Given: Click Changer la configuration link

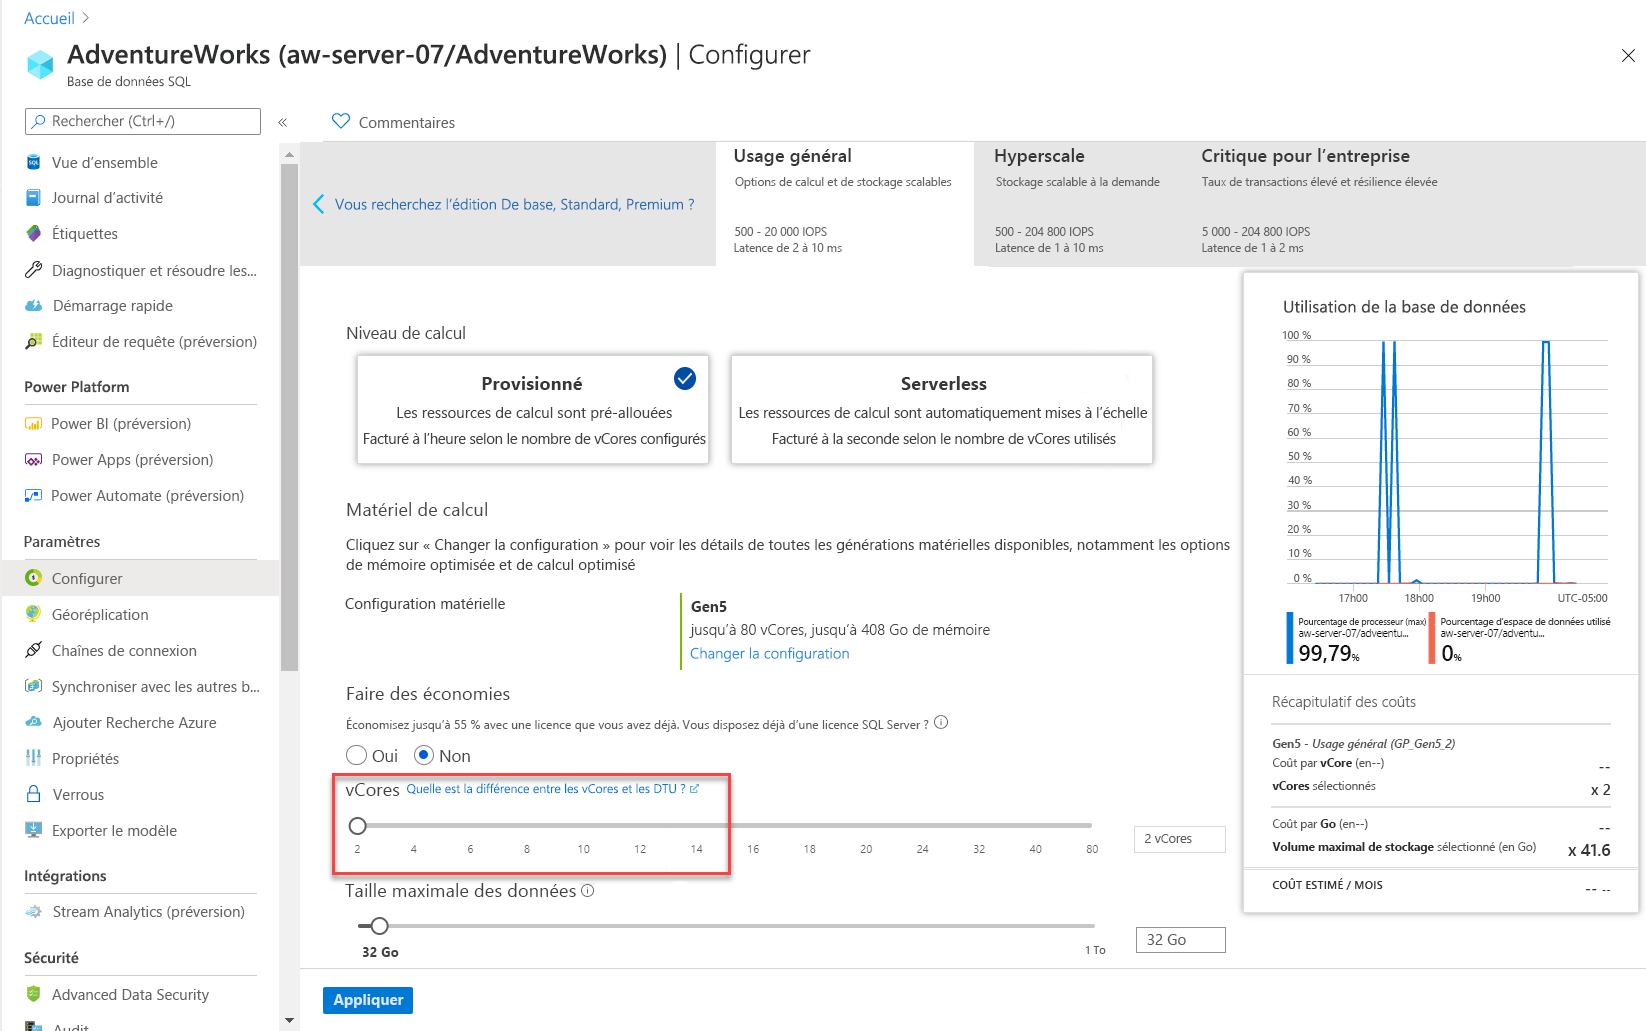Looking at the screenshot, I should click(x=769, y=653).
